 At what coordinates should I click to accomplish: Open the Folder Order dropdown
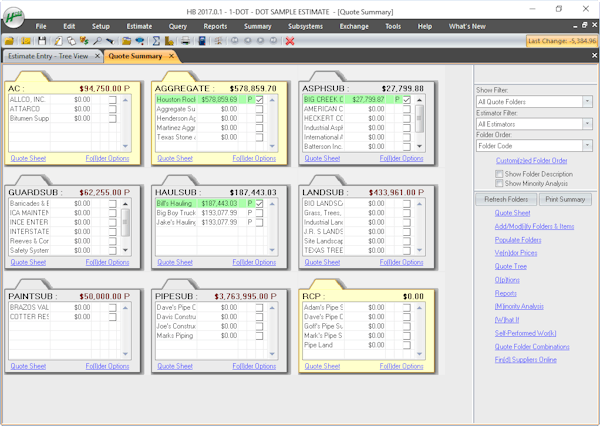pyautogui.click(x=587, y=145)
